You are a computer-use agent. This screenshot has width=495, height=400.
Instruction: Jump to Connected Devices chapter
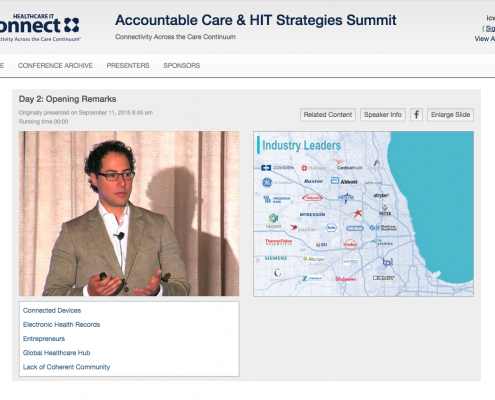point(52,310)
